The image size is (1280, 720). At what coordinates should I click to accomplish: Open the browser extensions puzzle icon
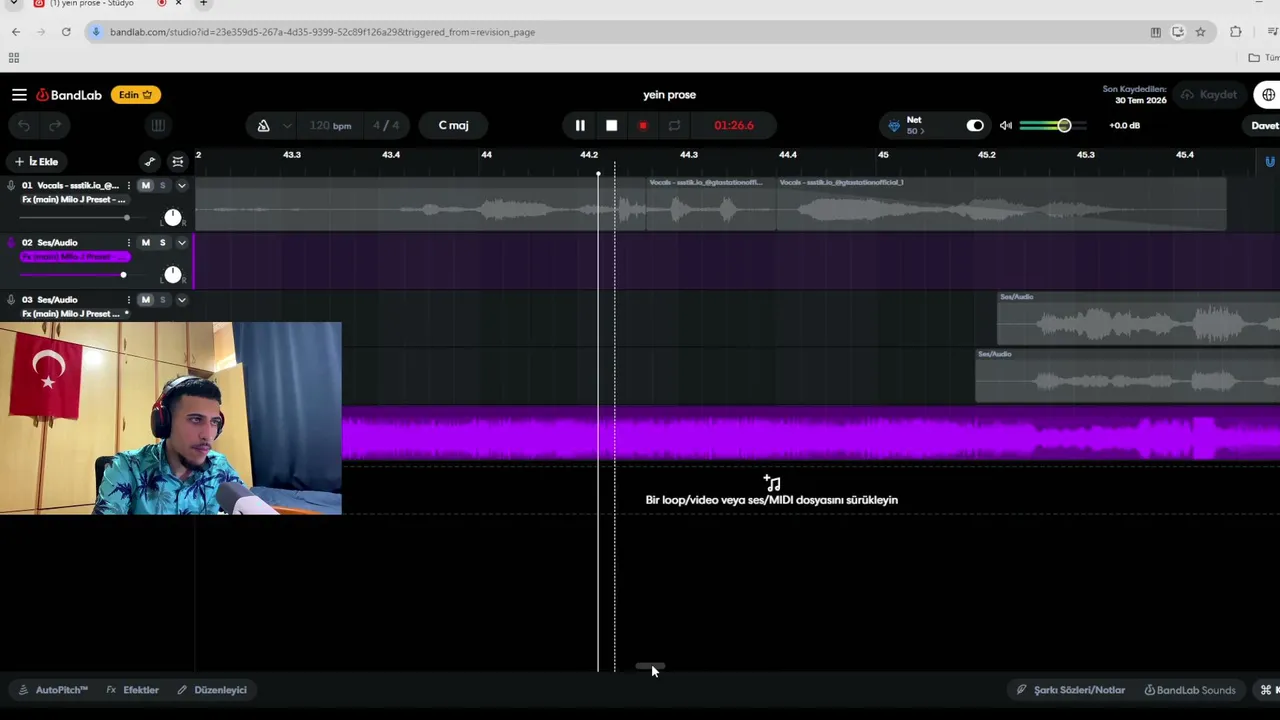1236,32
